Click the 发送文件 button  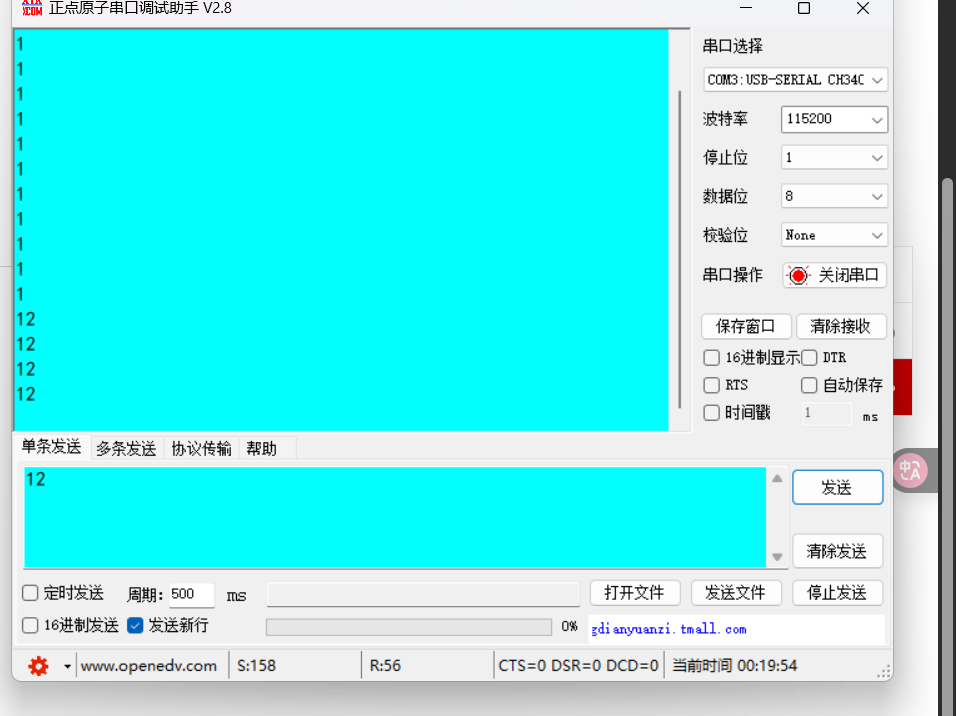[736, 593]
